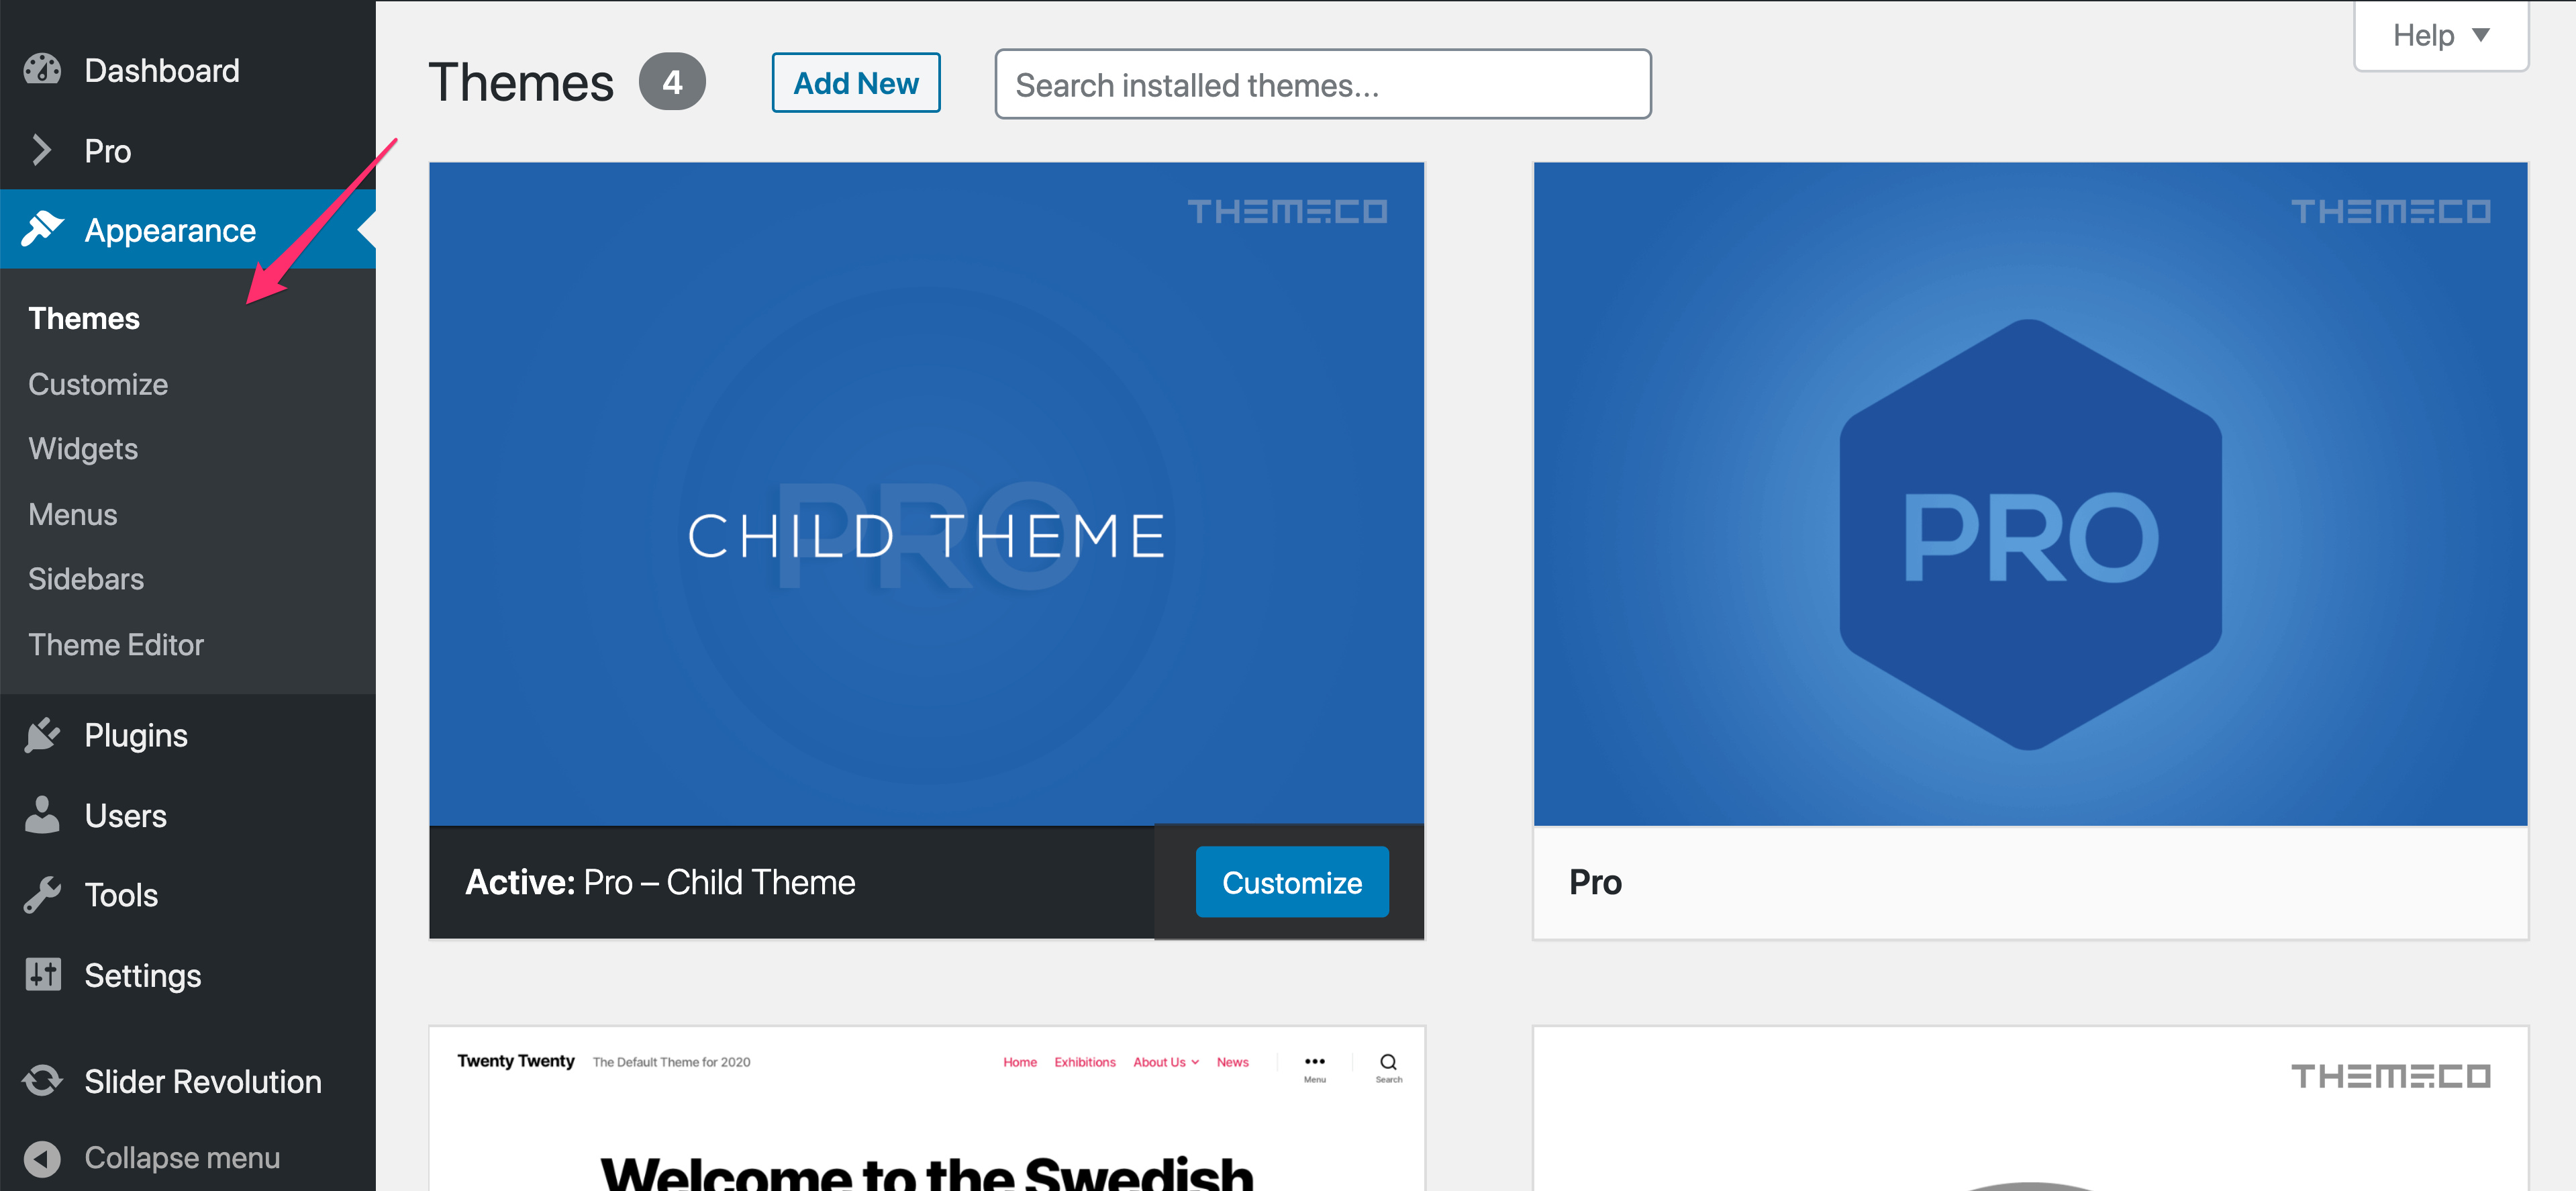Click the Dashboard gauge icon
This screenshot has height=1191, width=2576.
click(x=42, y=70)
